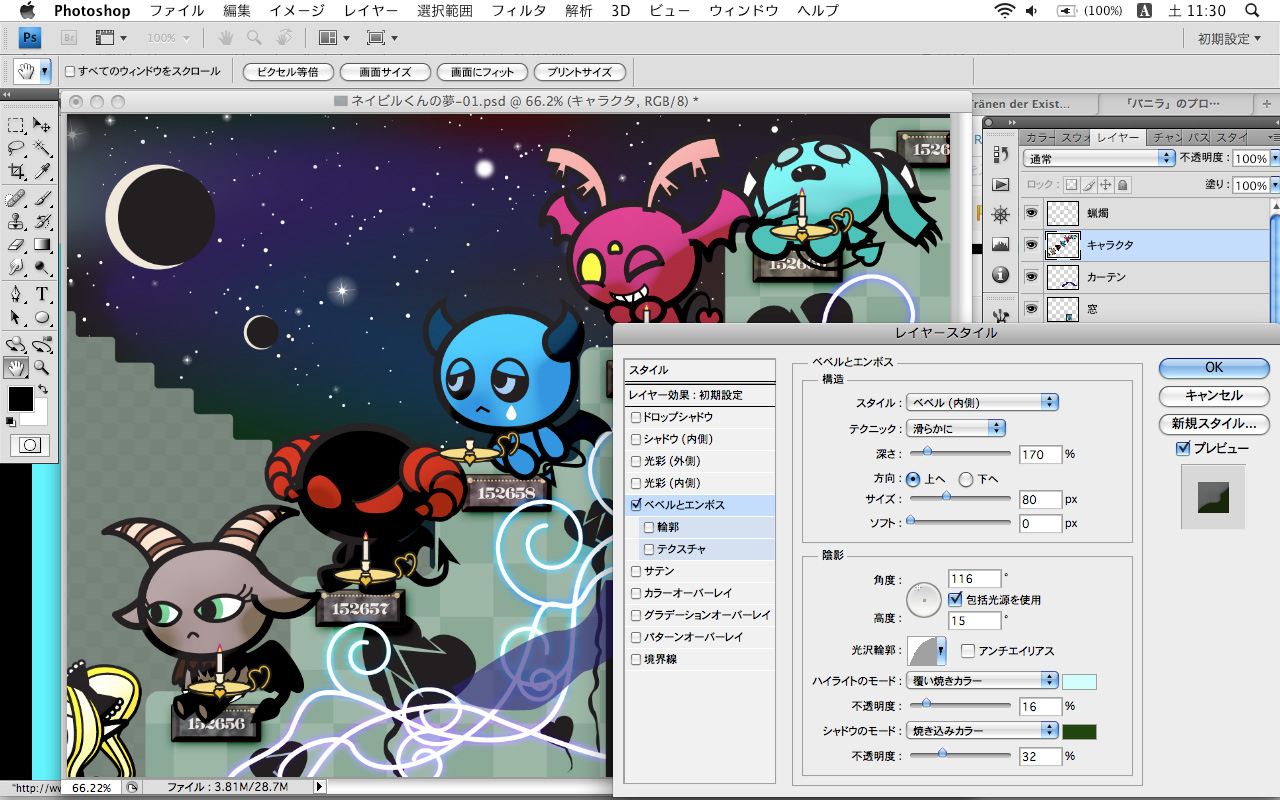Open the Histogram panel icon
The height and width of the screenshot is (800, 1280).
click(1000, 244)
